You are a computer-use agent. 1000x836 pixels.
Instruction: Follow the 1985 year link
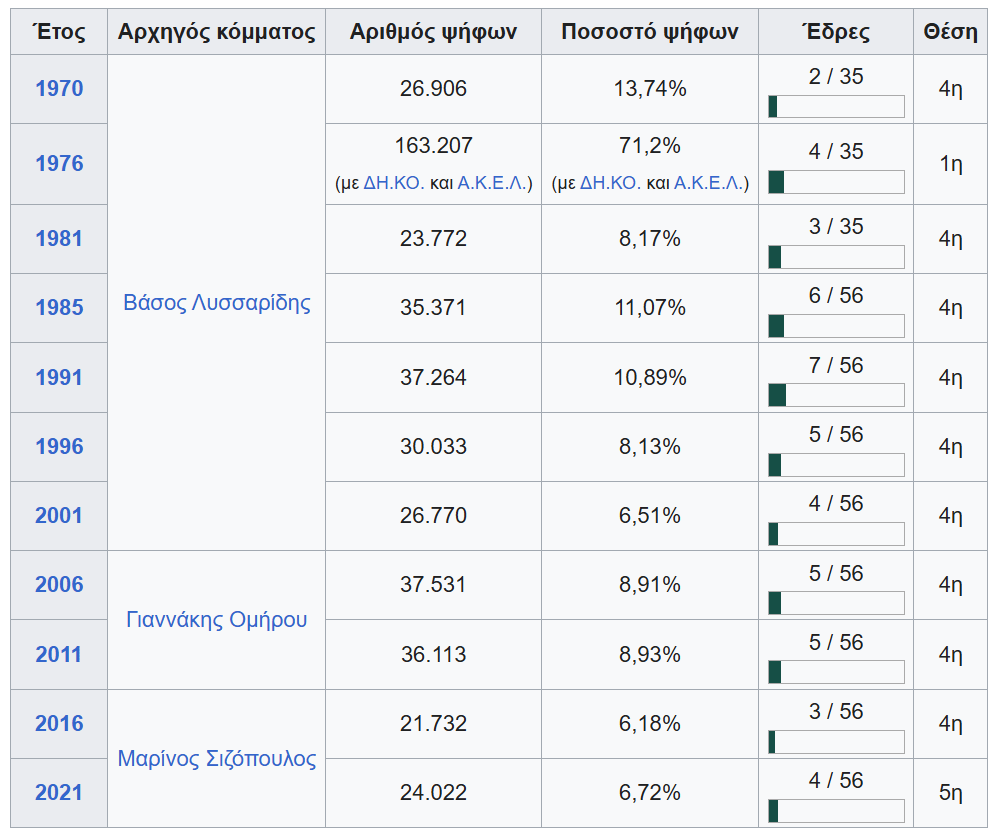[59, 308]
